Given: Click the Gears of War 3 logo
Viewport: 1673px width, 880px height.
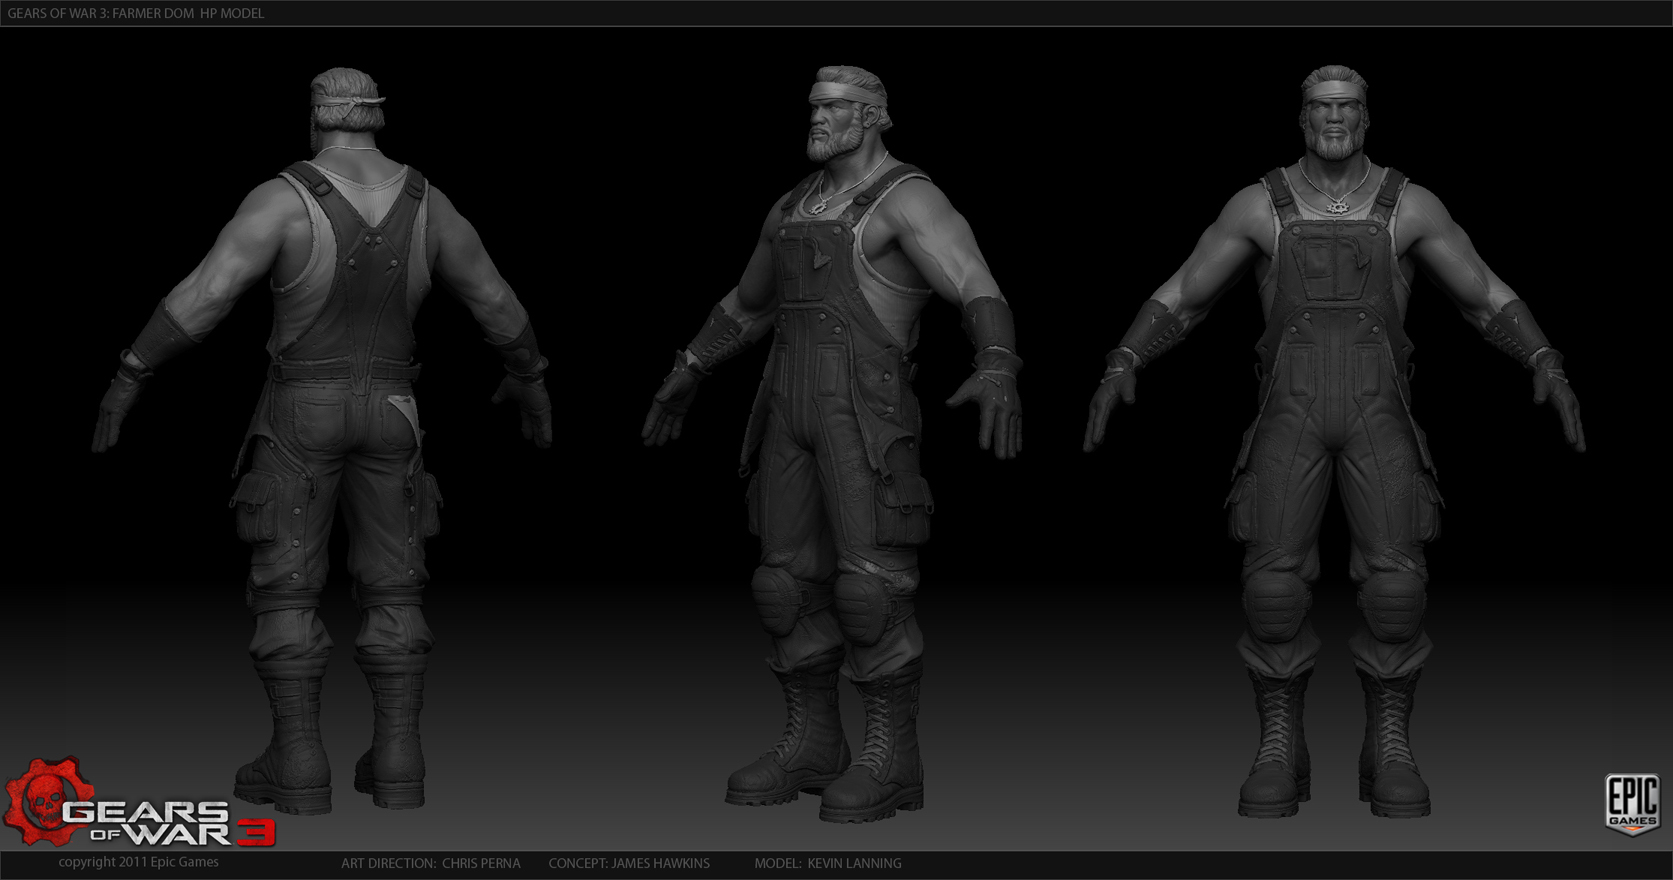Looking at the screenshot, I should [x=139, y=803].
